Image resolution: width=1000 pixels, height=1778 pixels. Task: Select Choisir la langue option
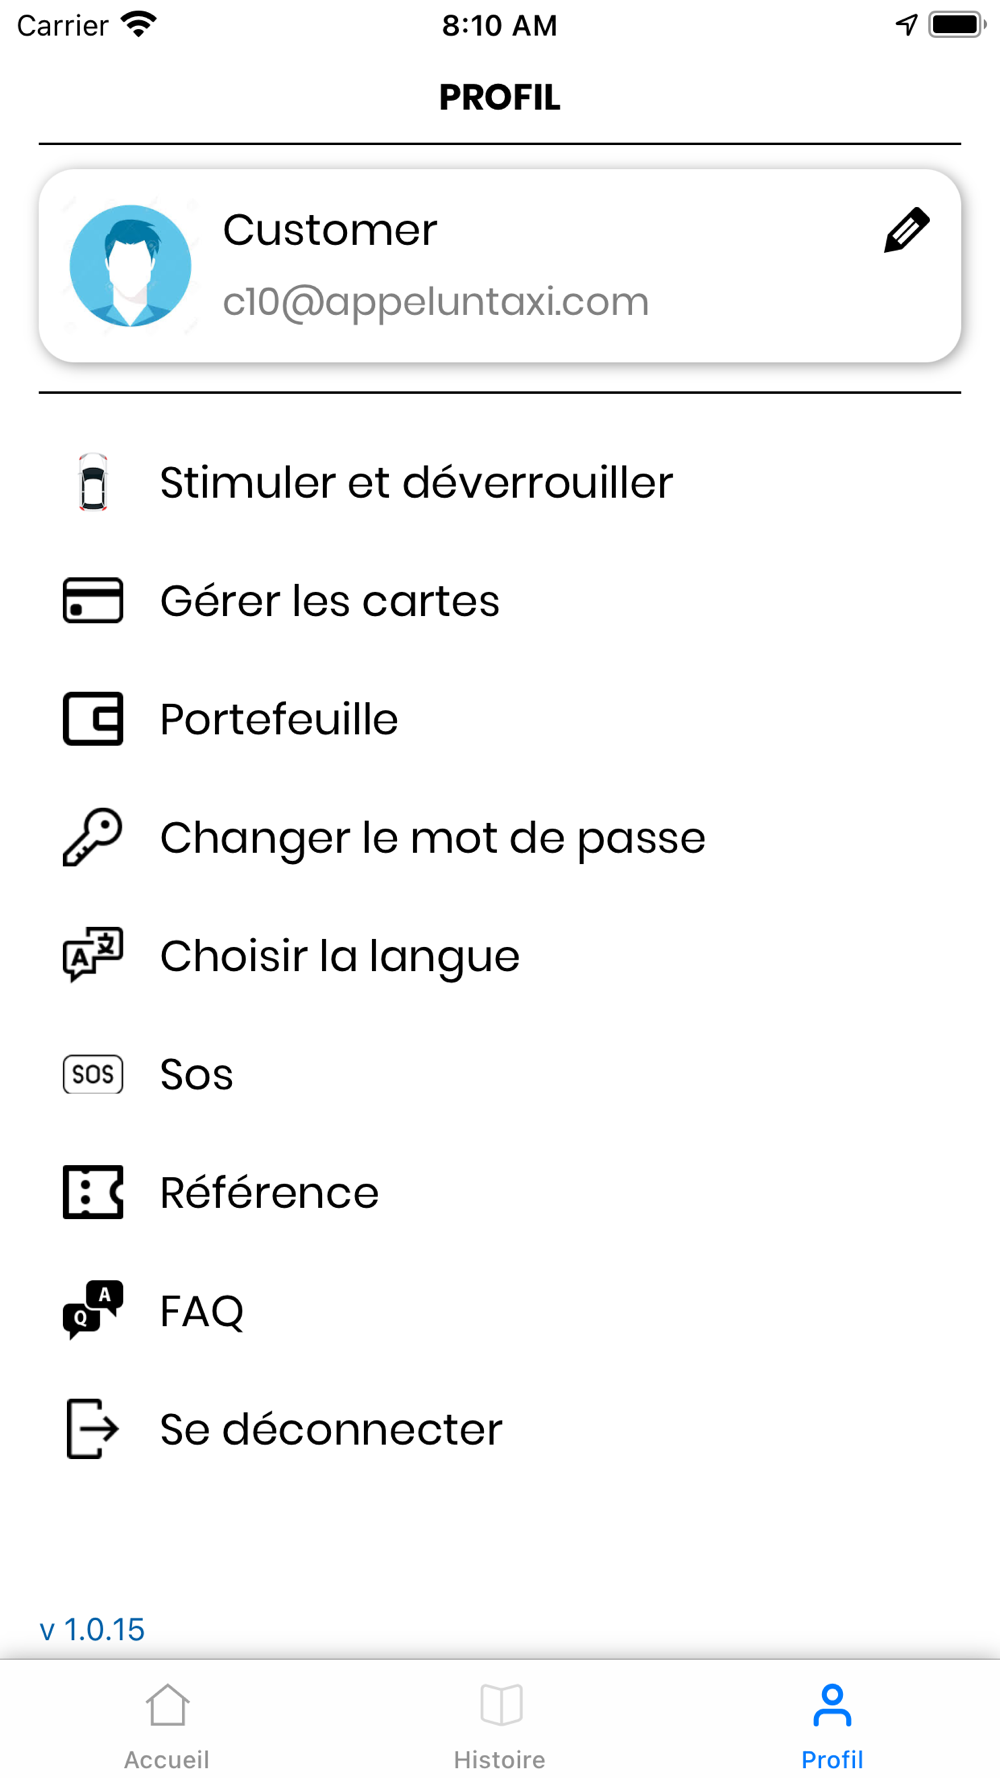pos(500,955)
